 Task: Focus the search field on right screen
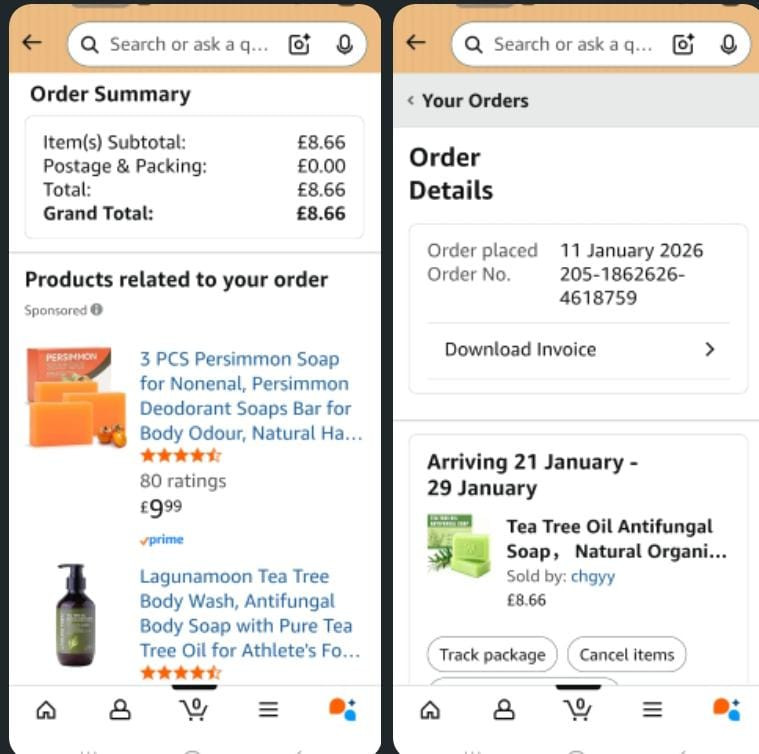tap(571, 45)
